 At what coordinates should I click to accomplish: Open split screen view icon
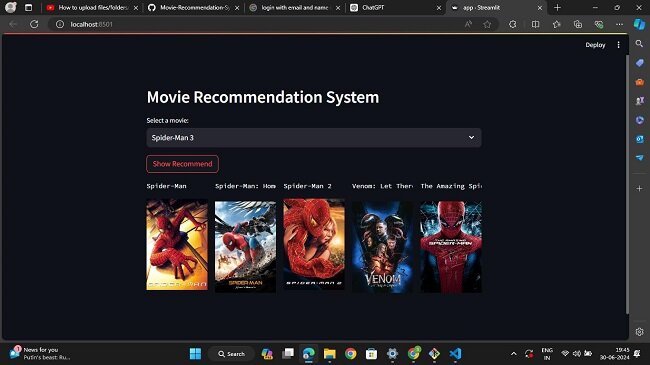535,24
